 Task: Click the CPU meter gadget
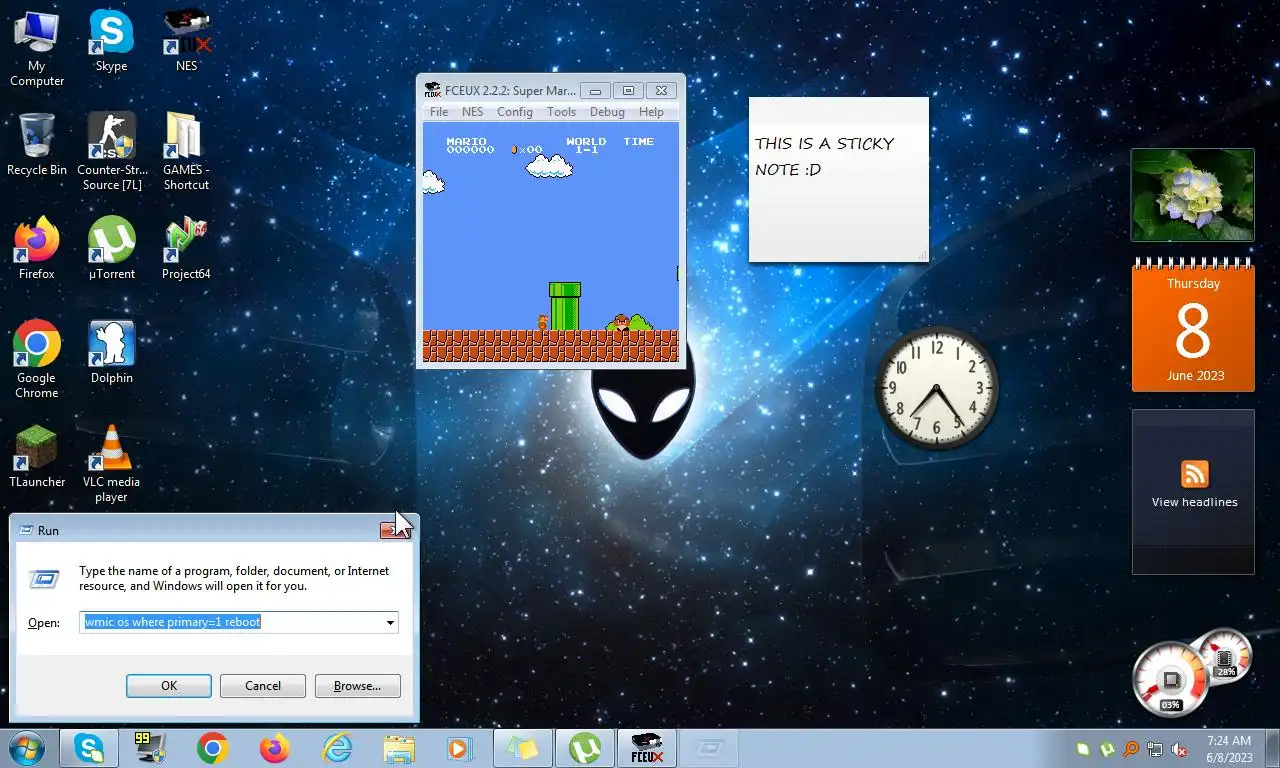click(x=1171, y=680)
